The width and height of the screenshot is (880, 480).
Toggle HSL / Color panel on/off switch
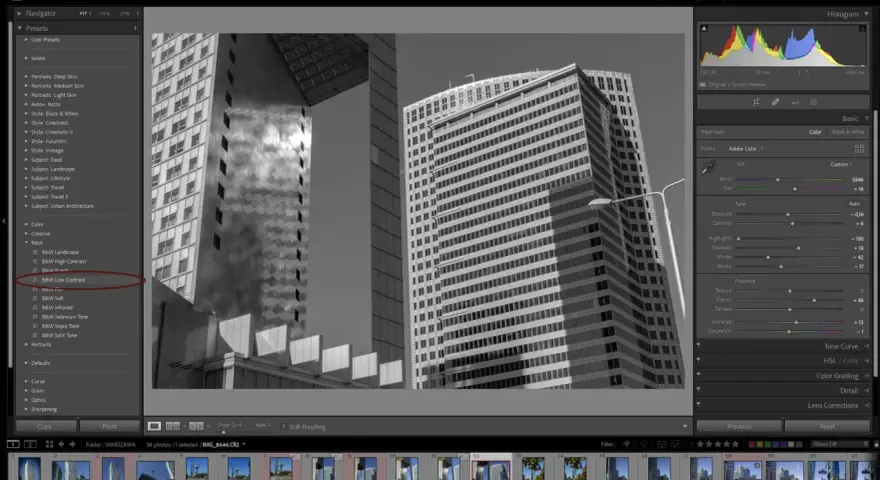[699, 359]
